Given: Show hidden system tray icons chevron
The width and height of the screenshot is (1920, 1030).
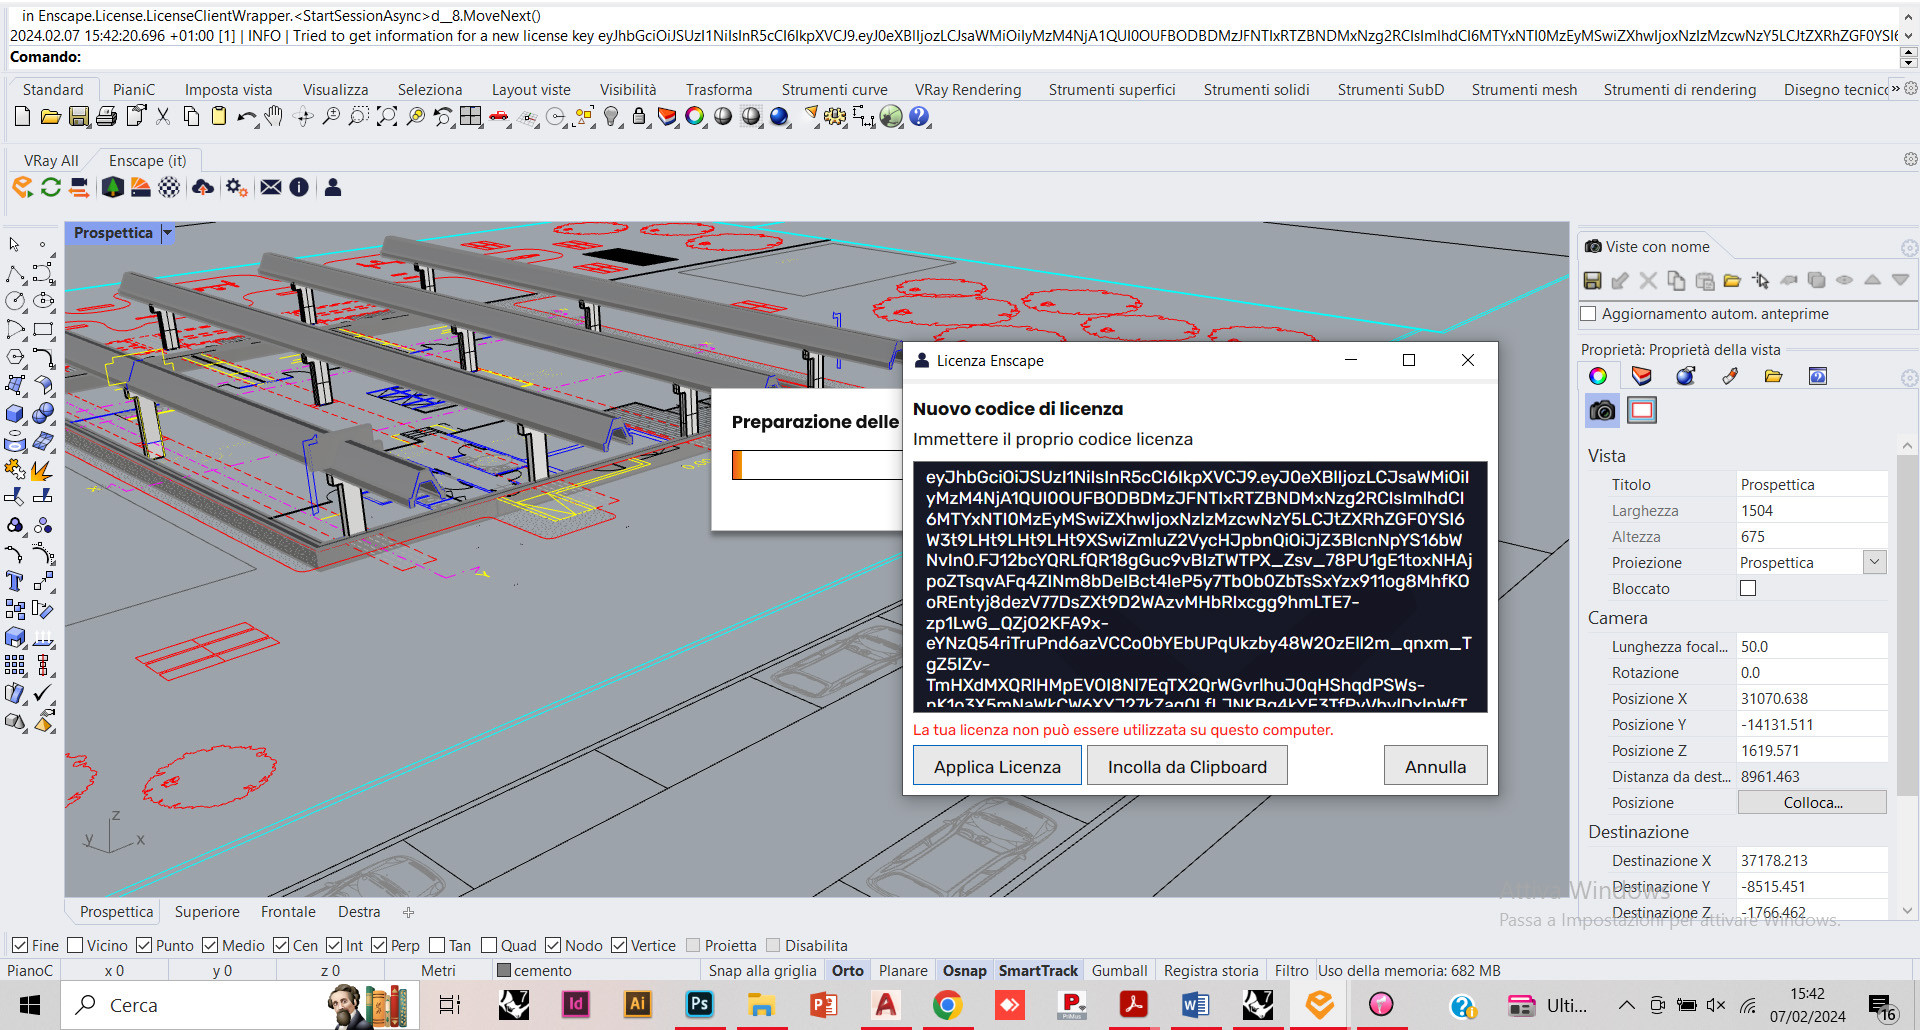Looking at the screenshot, I should 1626,1005.
